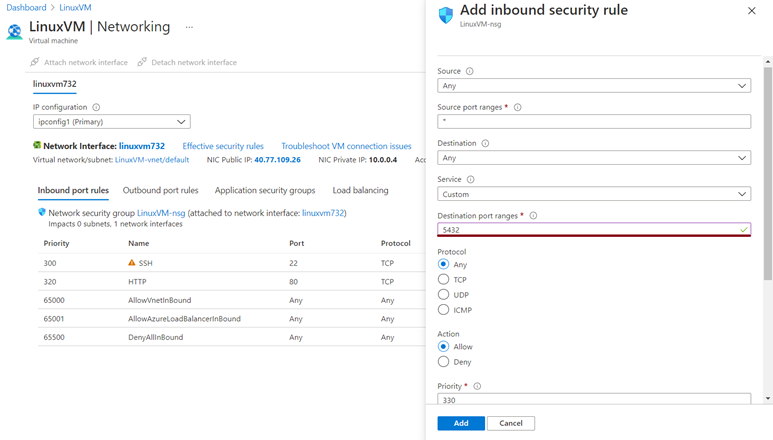773x440 pixels.
Task: Close the Add inbound security rule panel
Action: 751,10
